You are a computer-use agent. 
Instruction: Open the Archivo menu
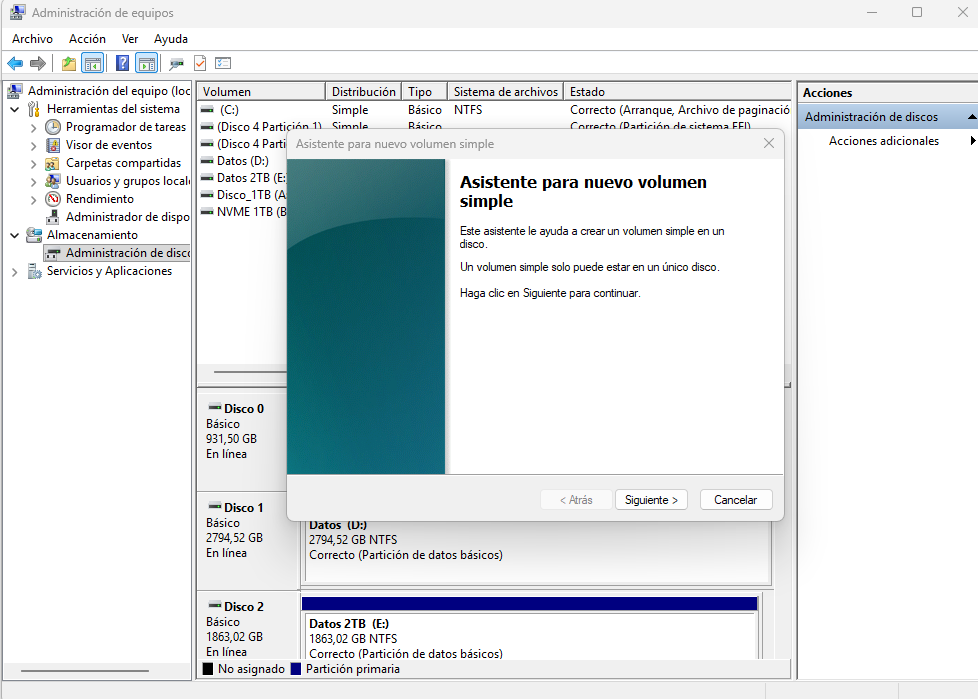[32, 39]
